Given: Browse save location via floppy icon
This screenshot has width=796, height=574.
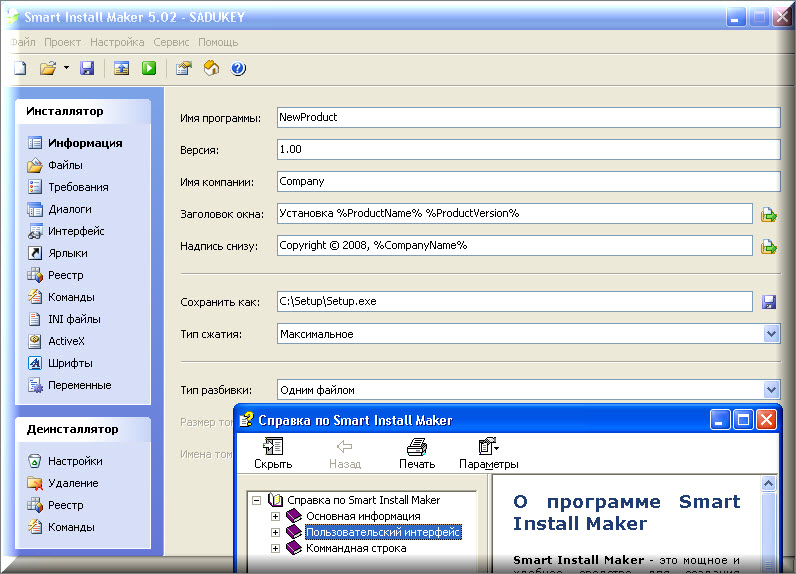Looking at the screenshot, I should 769,302.
